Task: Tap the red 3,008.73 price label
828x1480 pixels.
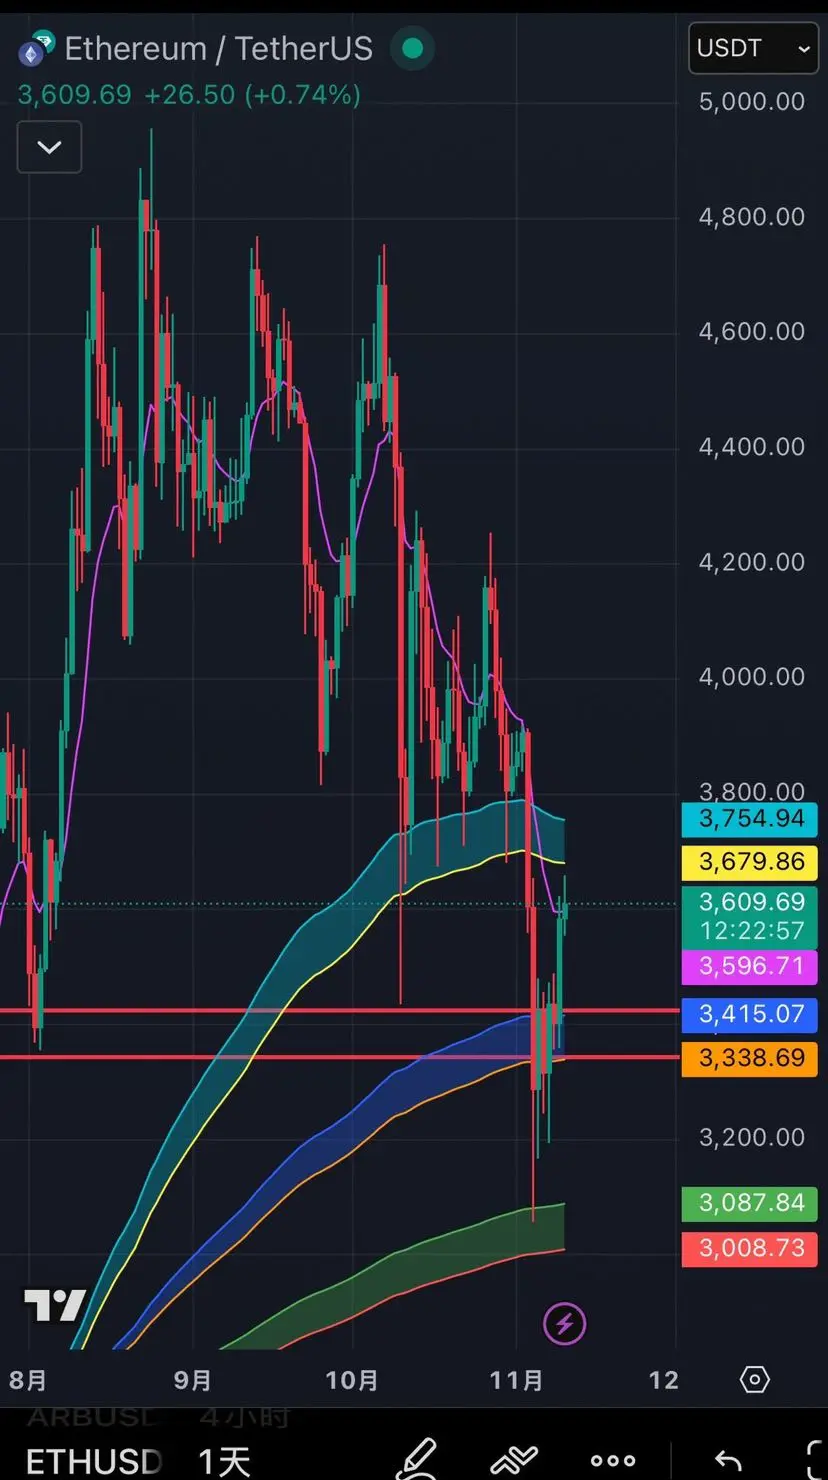Action: [x=749, y=1249]
